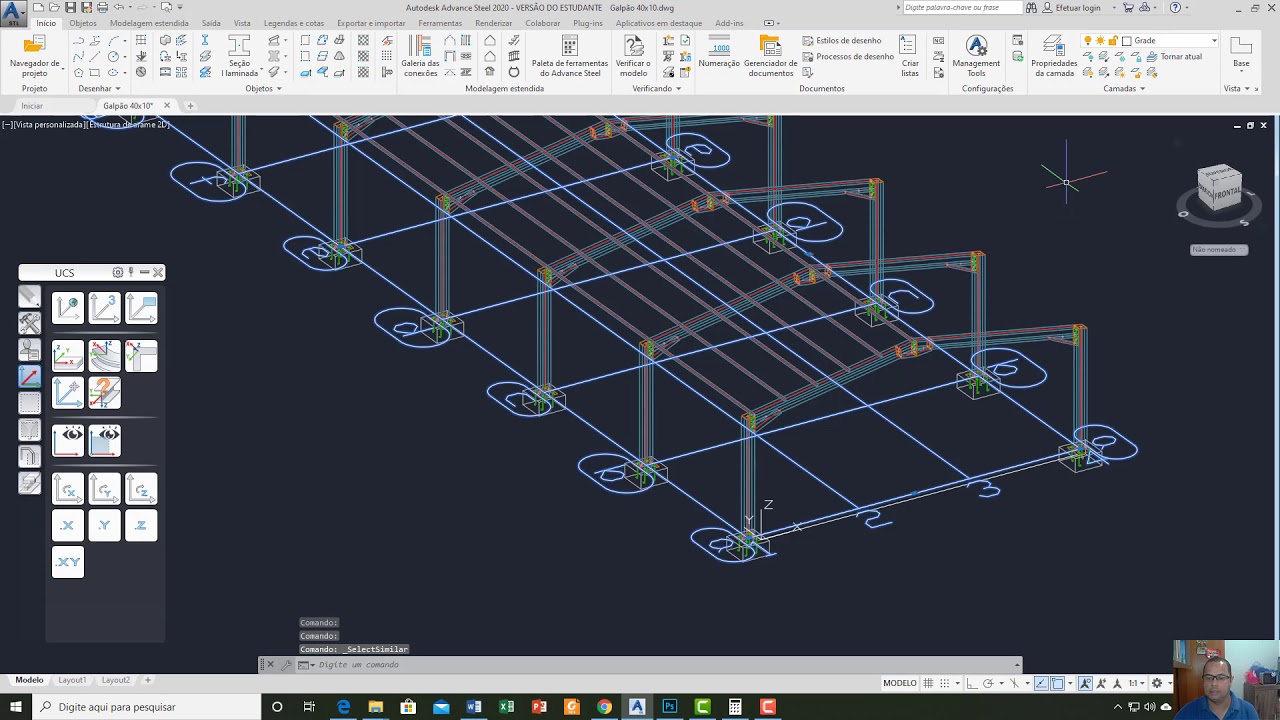
Task: Switch to the Layout1 tab
Action: (x=72, y=680)
